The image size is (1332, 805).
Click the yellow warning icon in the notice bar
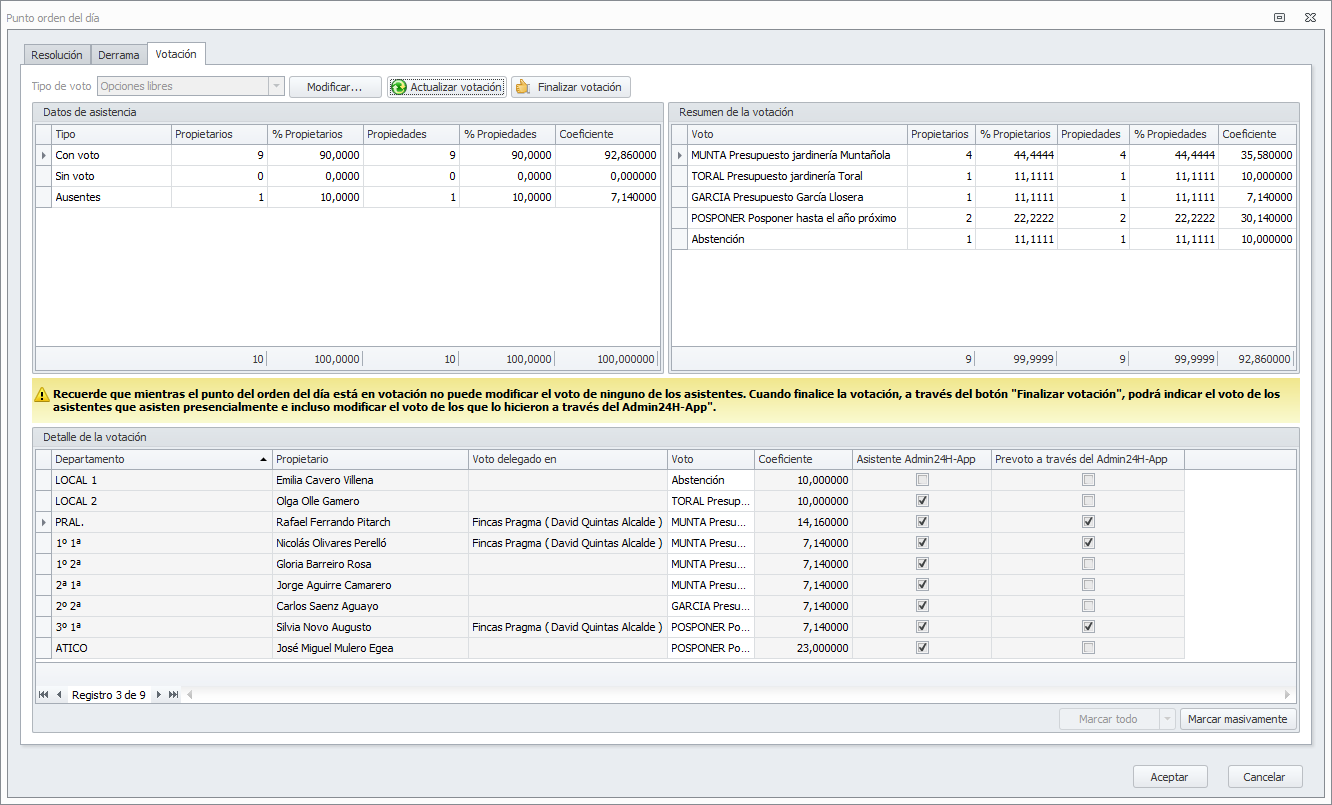(x=42, y=395)
